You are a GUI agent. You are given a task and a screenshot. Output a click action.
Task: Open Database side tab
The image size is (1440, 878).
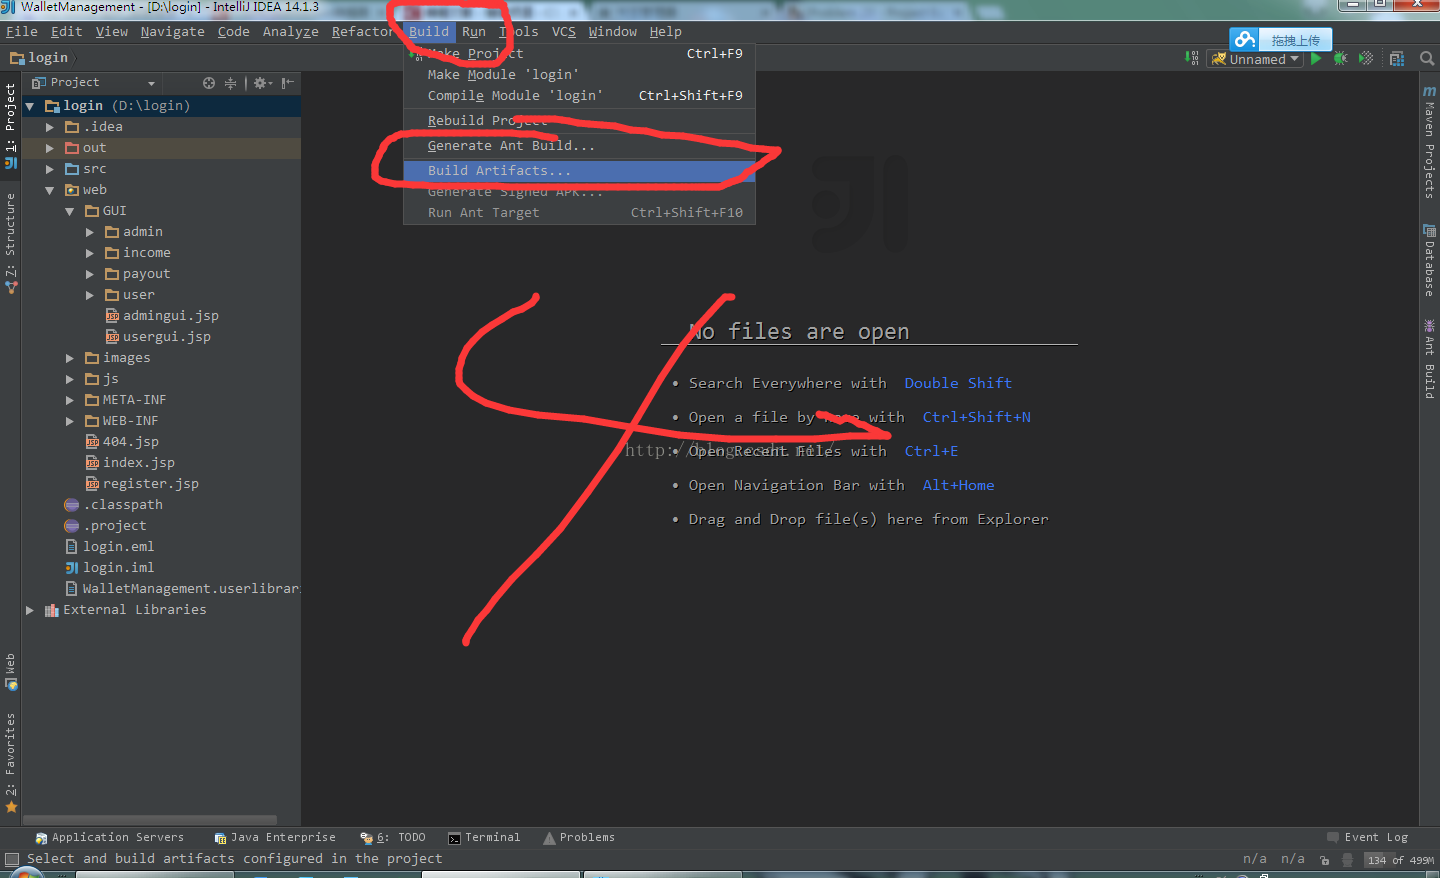[x=1429, y=260]
